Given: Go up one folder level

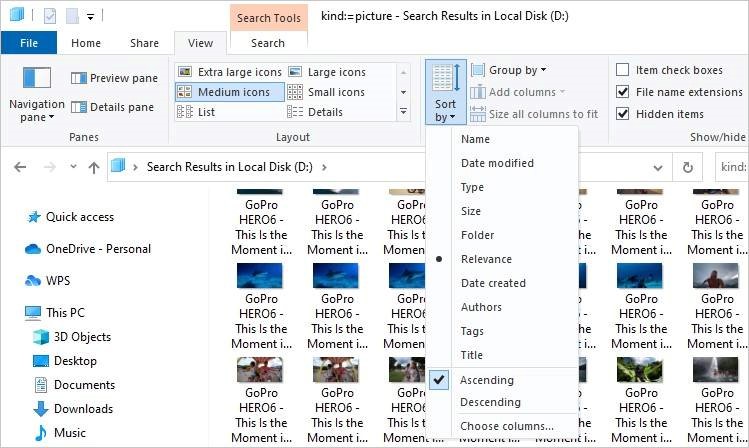Looking at the screenshot, I should pos(94,167).
